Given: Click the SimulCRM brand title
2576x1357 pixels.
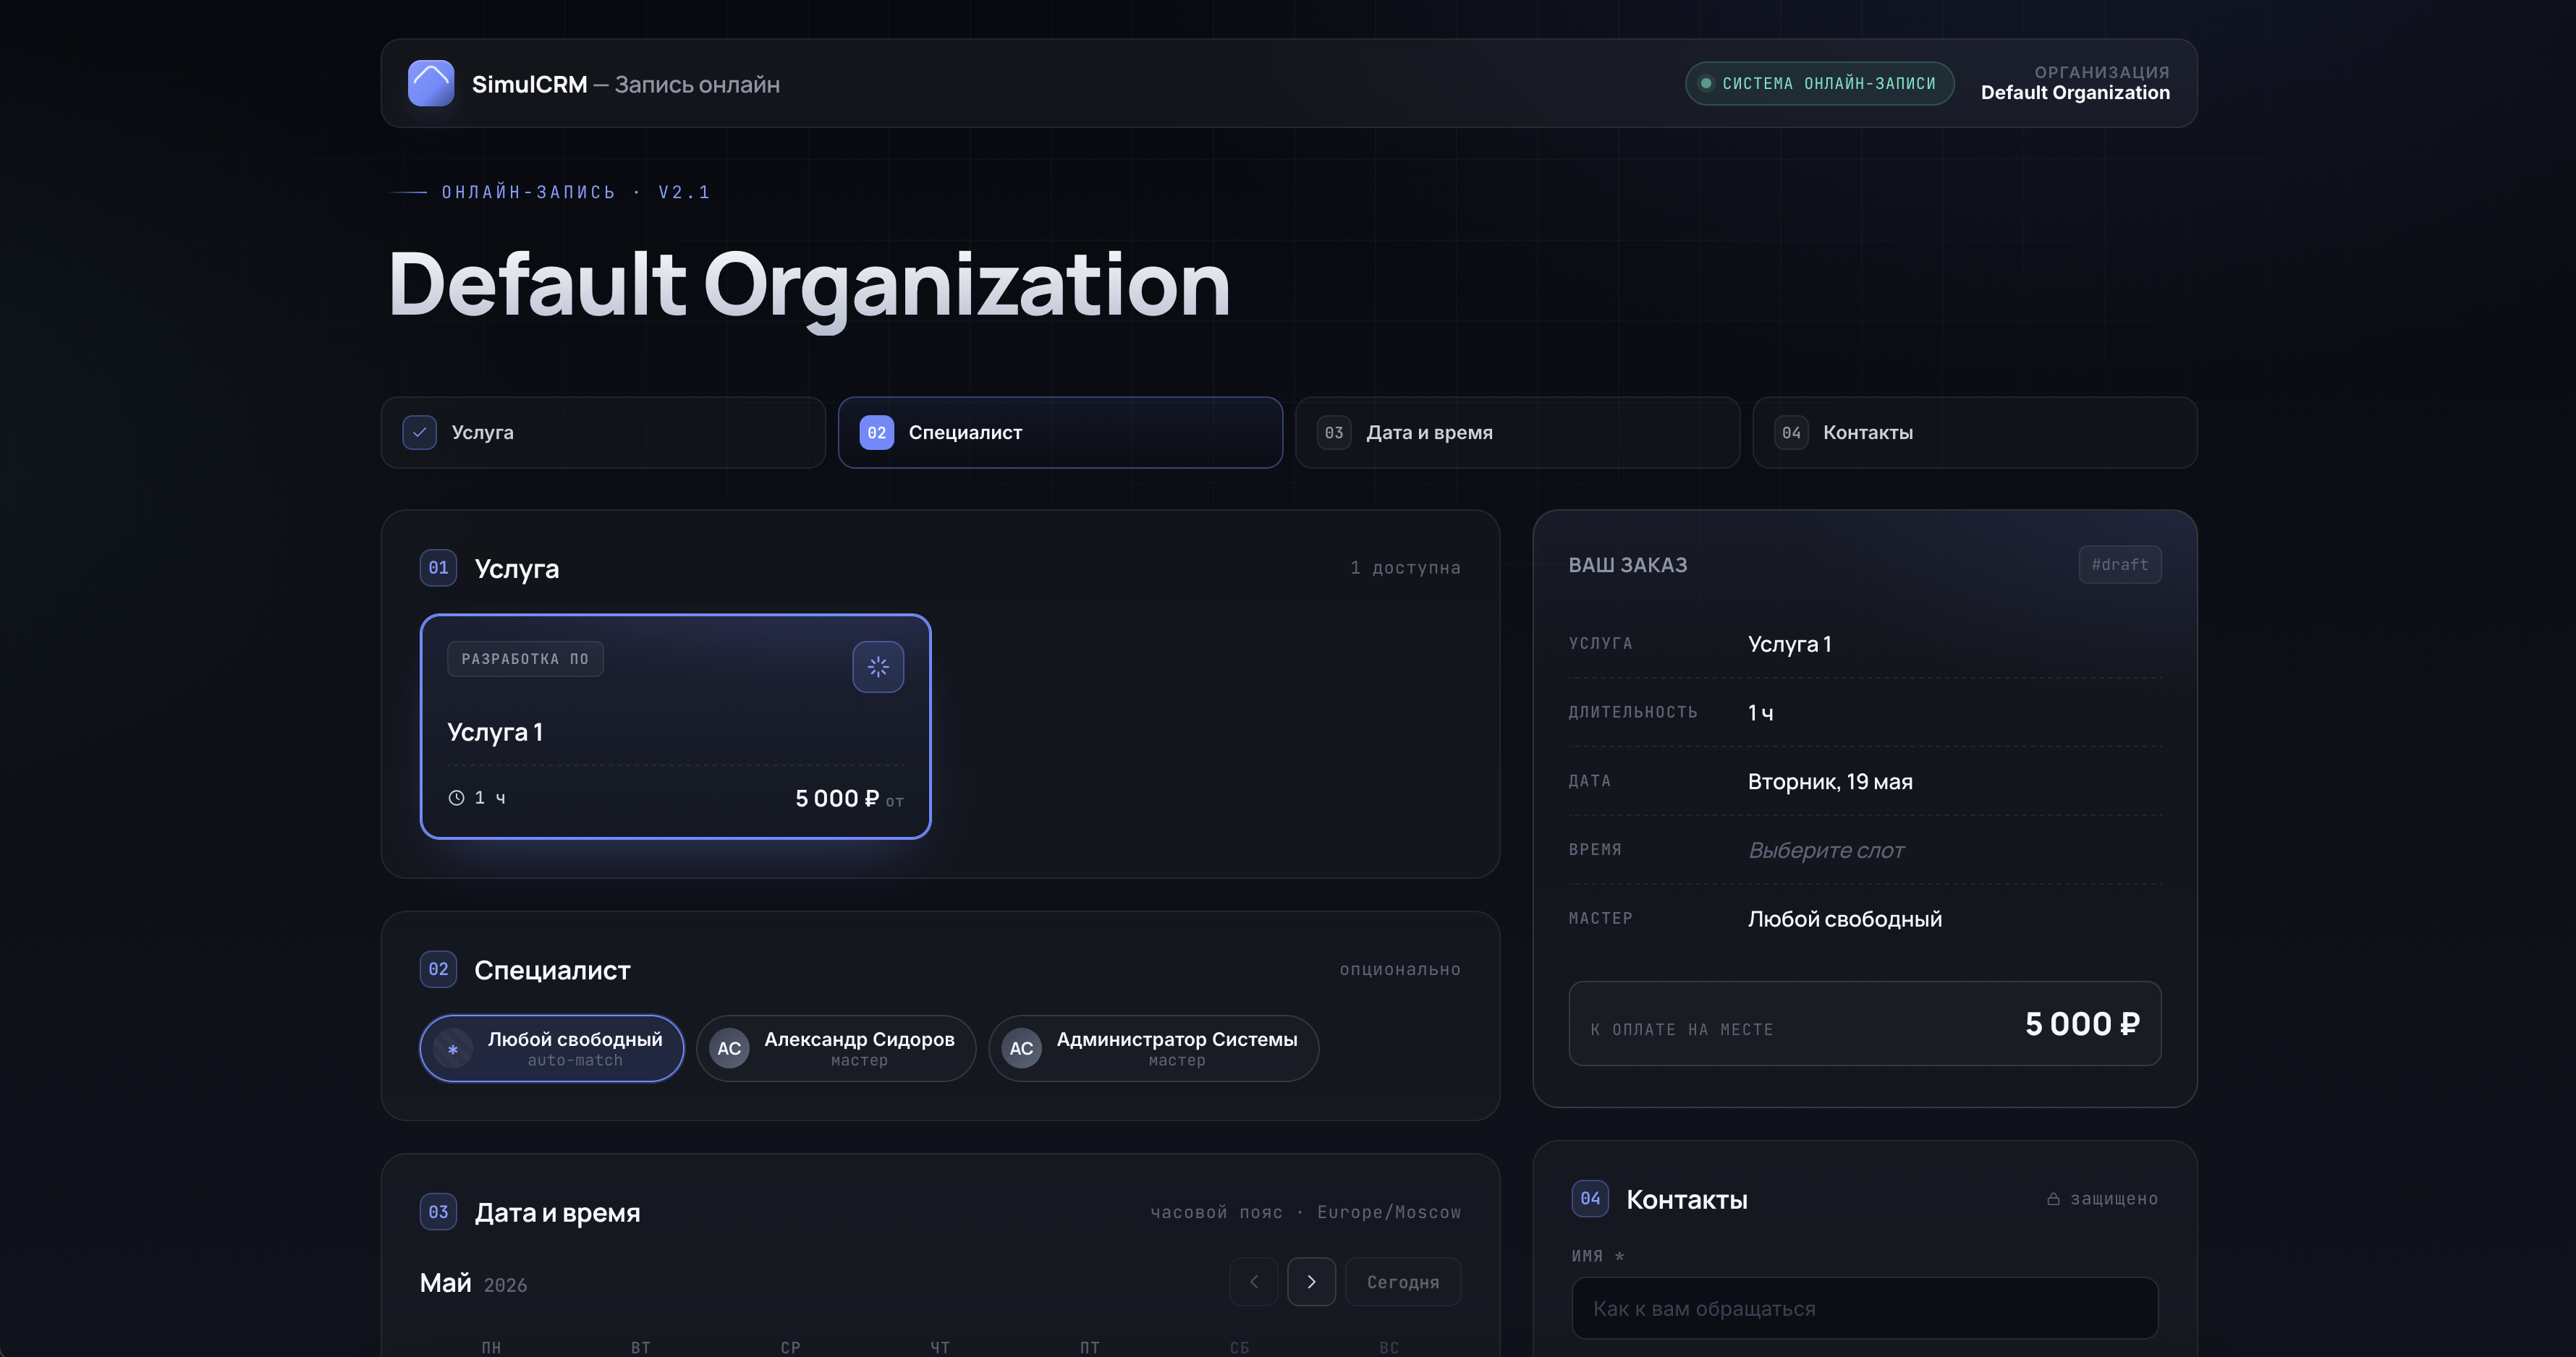Looking at the screenshot, I should (x=529, y=84).
